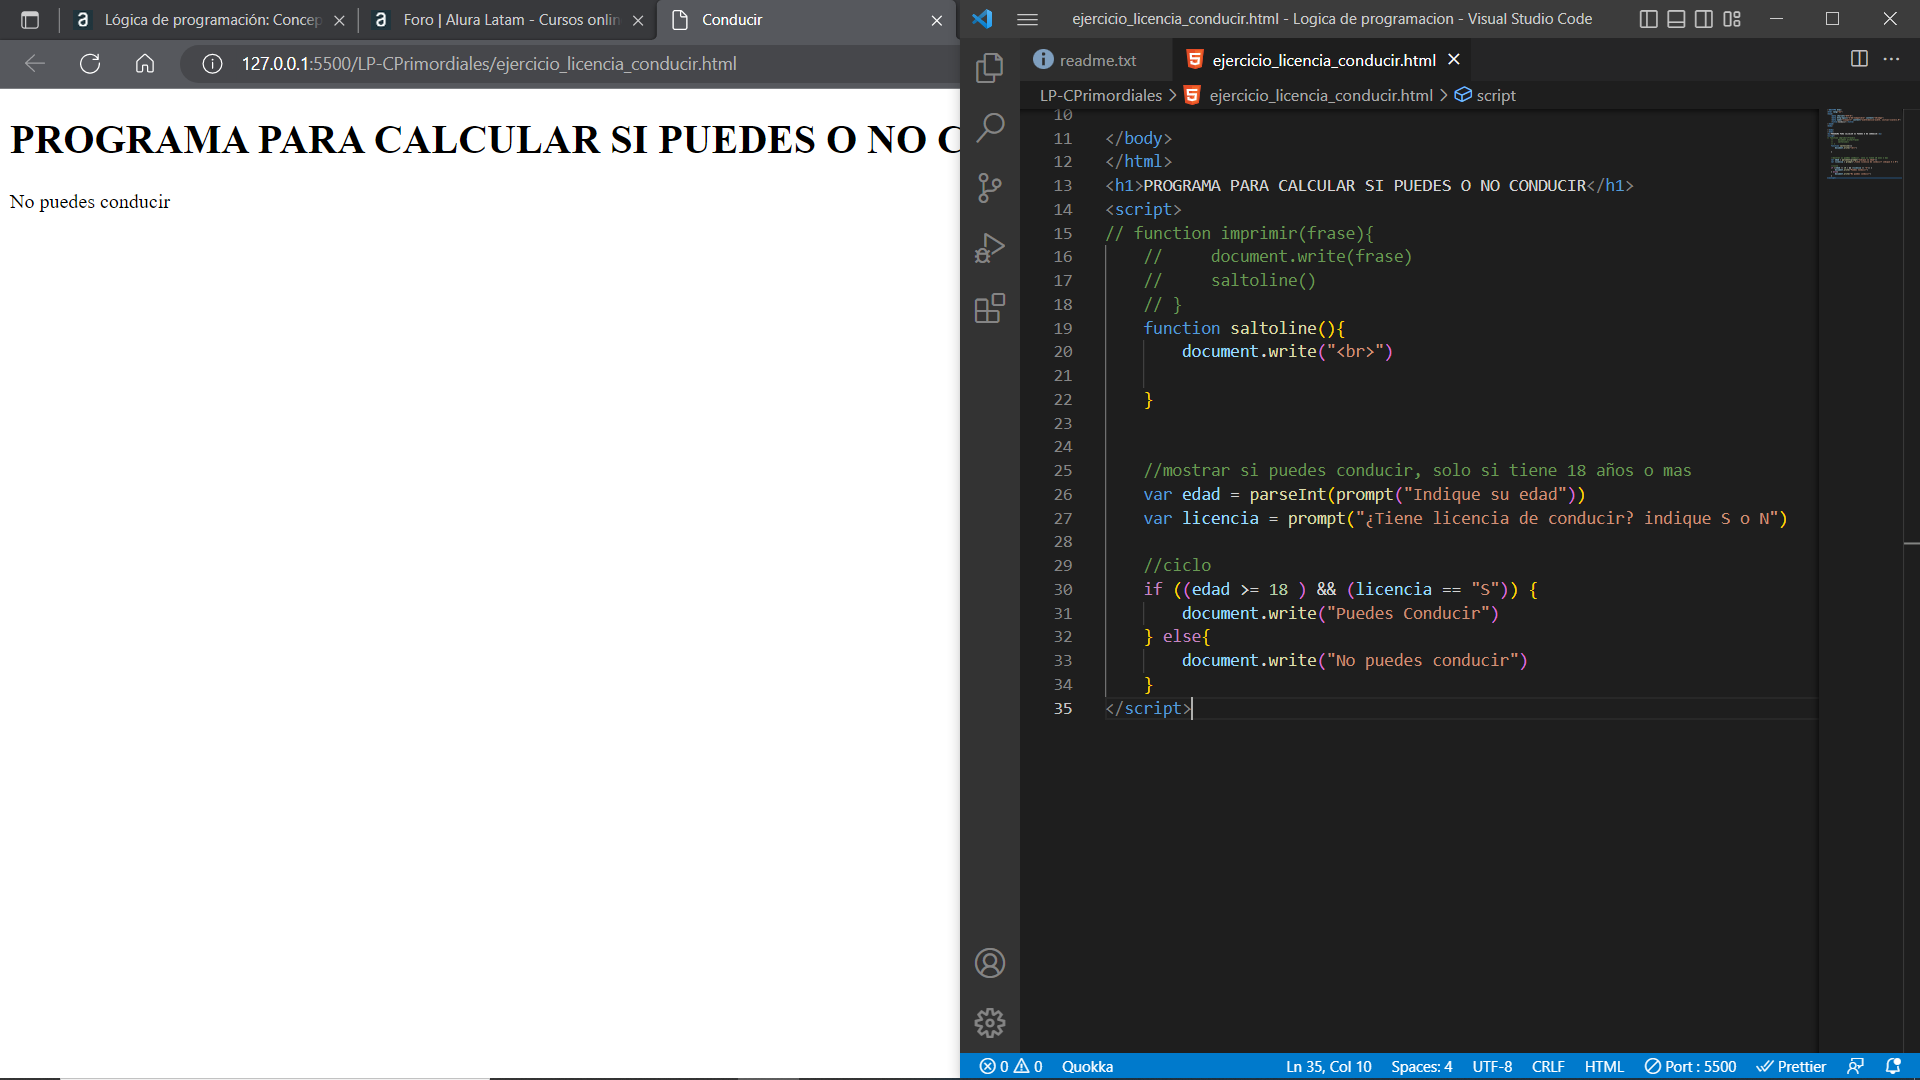Close the Lógica de programación browser tab
This screenshot has height=1080, width=1920.
tap(339, 20)
